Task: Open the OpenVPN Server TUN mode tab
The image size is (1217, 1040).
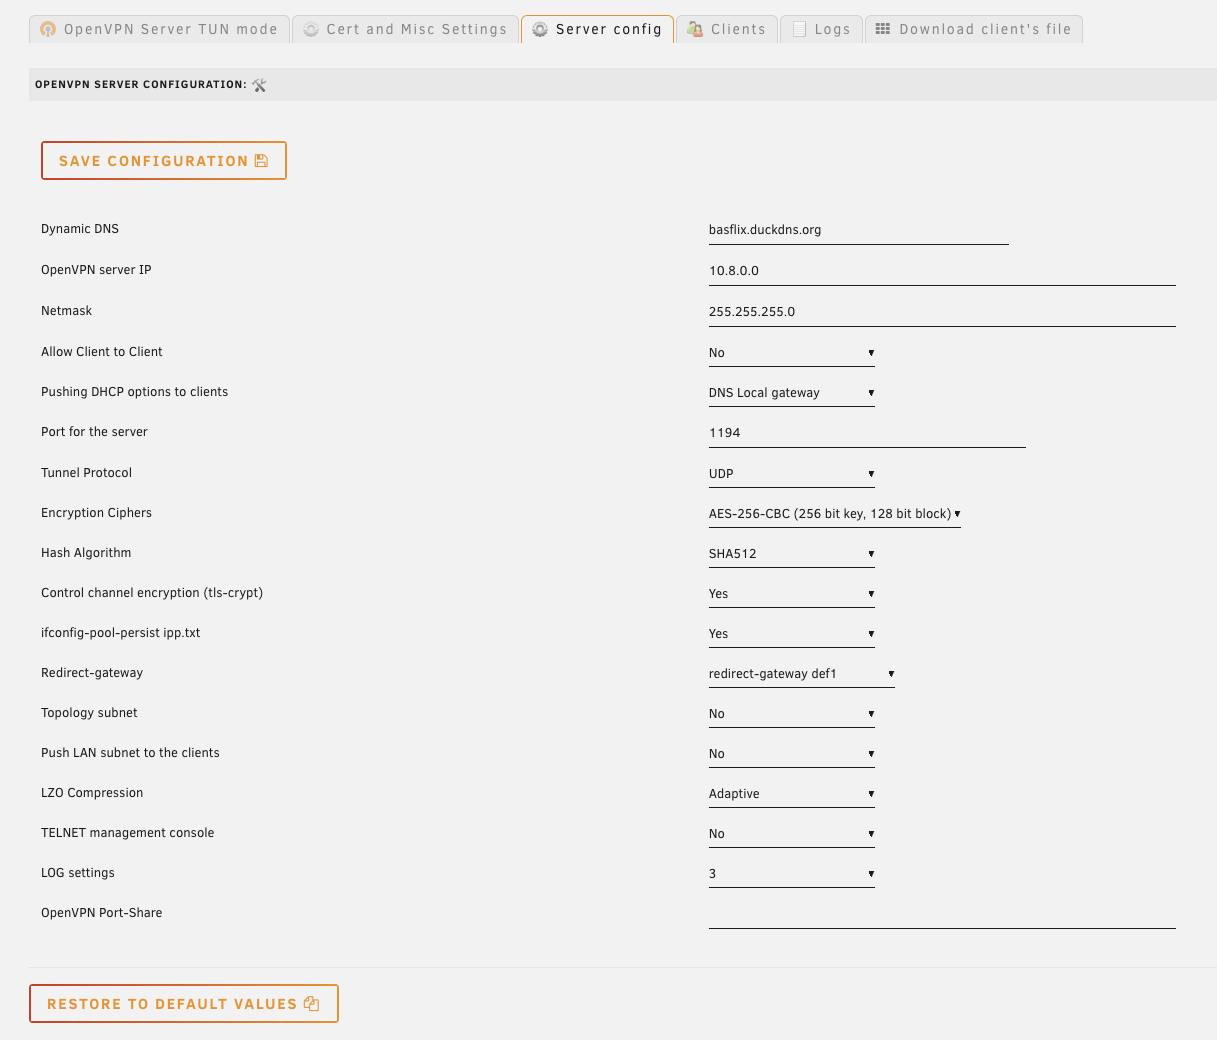Action: [160, 30]
